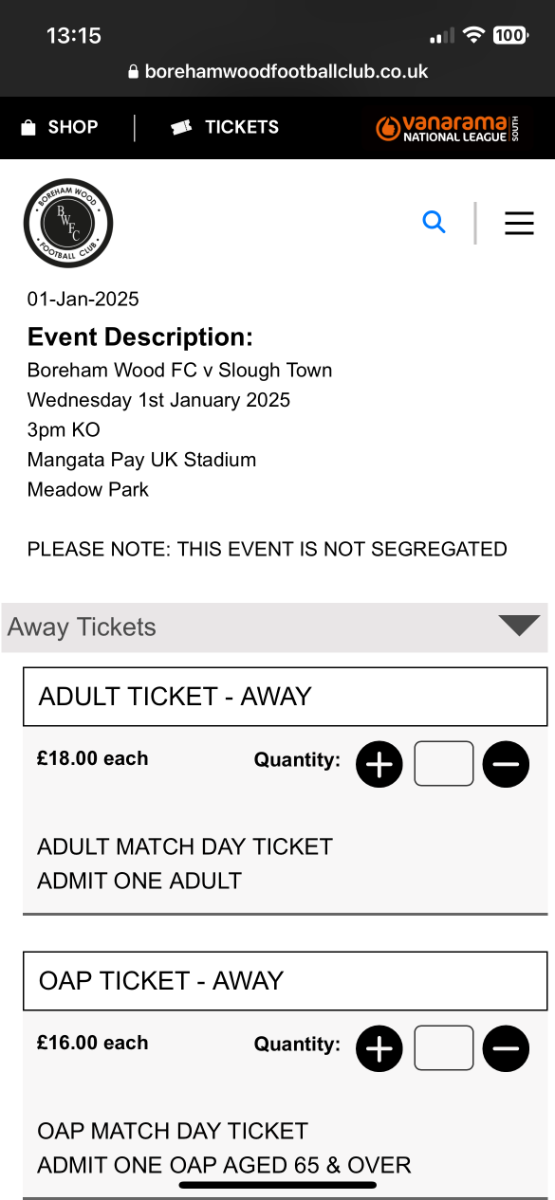Collapse the Away Tickets section arrow
Screen dimensions: 555x1200
[519, 626]
